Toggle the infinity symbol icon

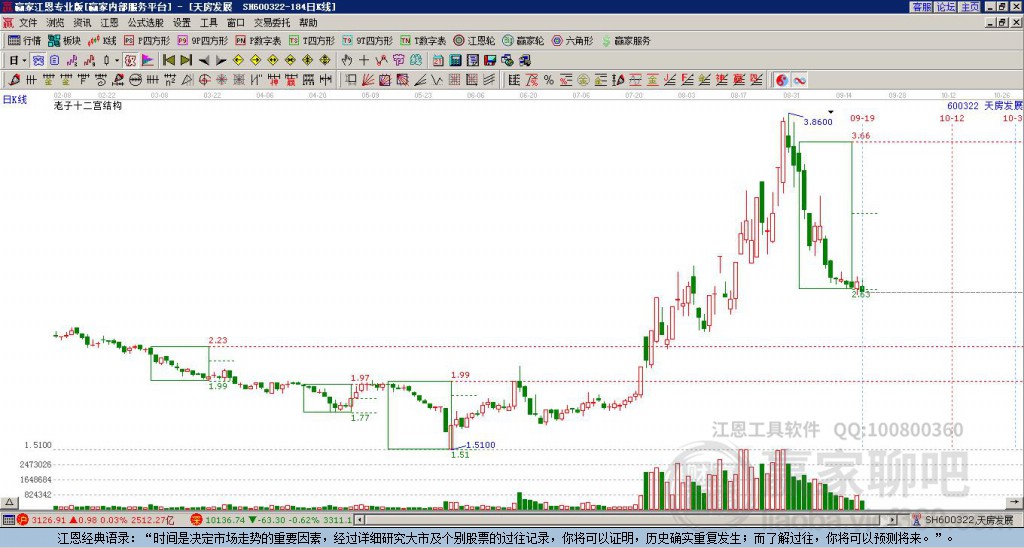(799, 80)
